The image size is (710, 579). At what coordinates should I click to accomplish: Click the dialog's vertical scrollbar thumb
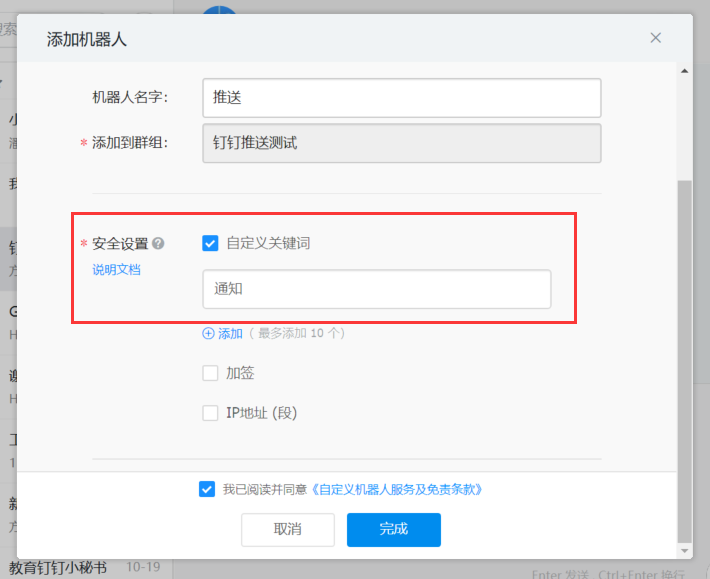click(x=684, y=360)
